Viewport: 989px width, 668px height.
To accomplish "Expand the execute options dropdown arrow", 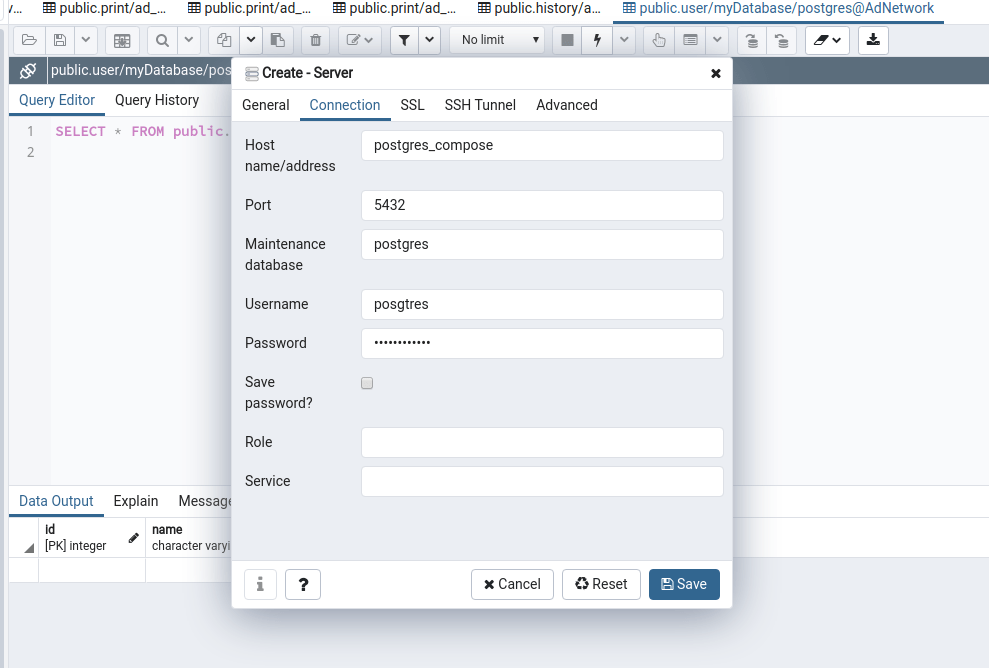I will click(x=624, y=40).
